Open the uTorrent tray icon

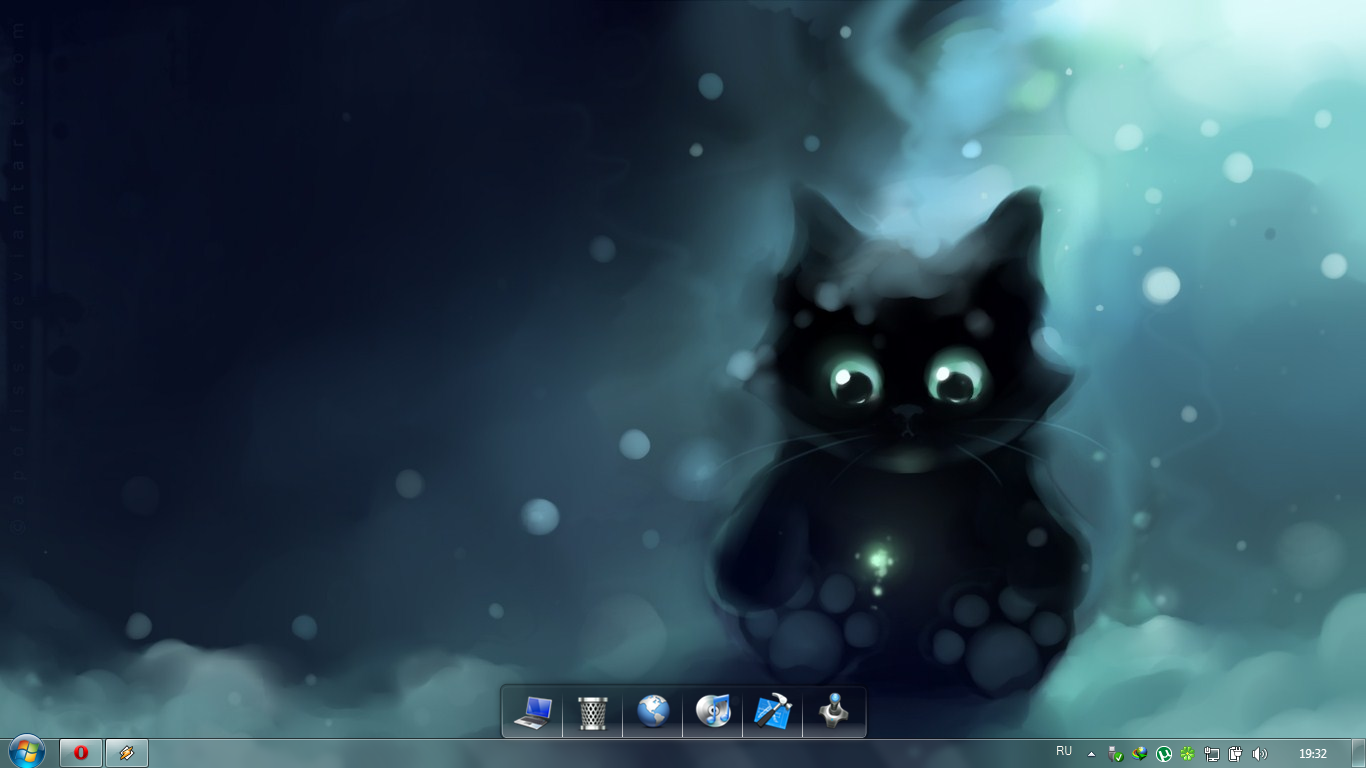1164,754
